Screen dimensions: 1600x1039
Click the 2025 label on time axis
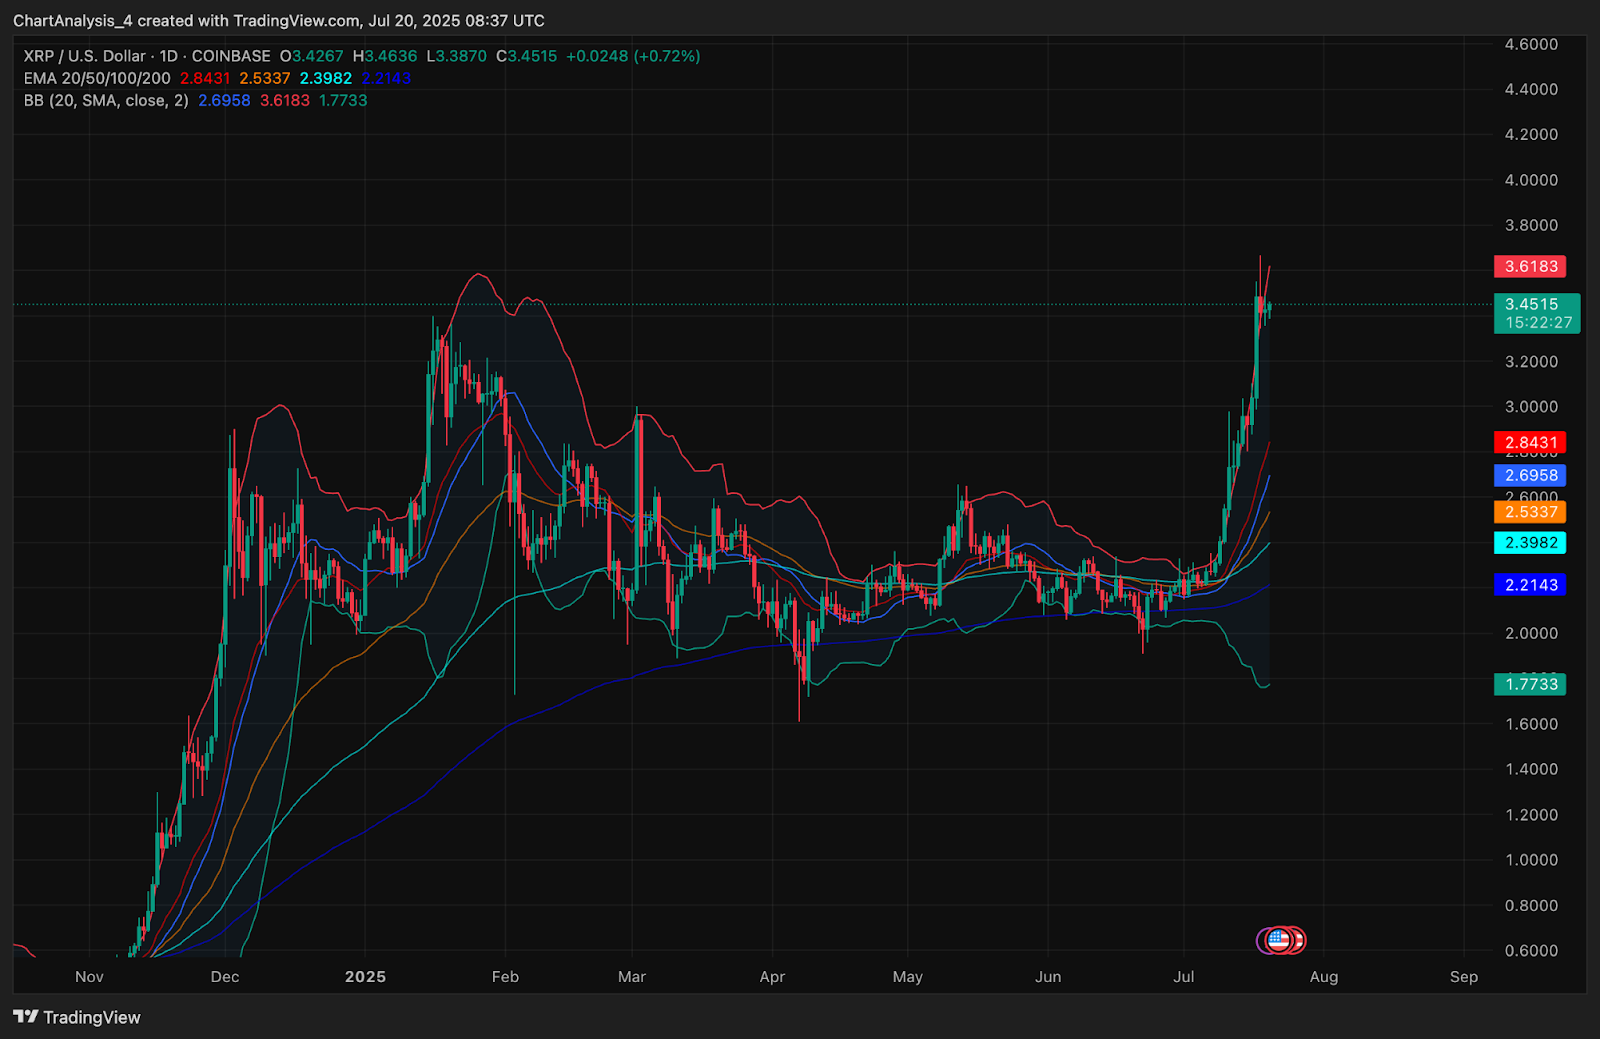[x=365, y=976]
